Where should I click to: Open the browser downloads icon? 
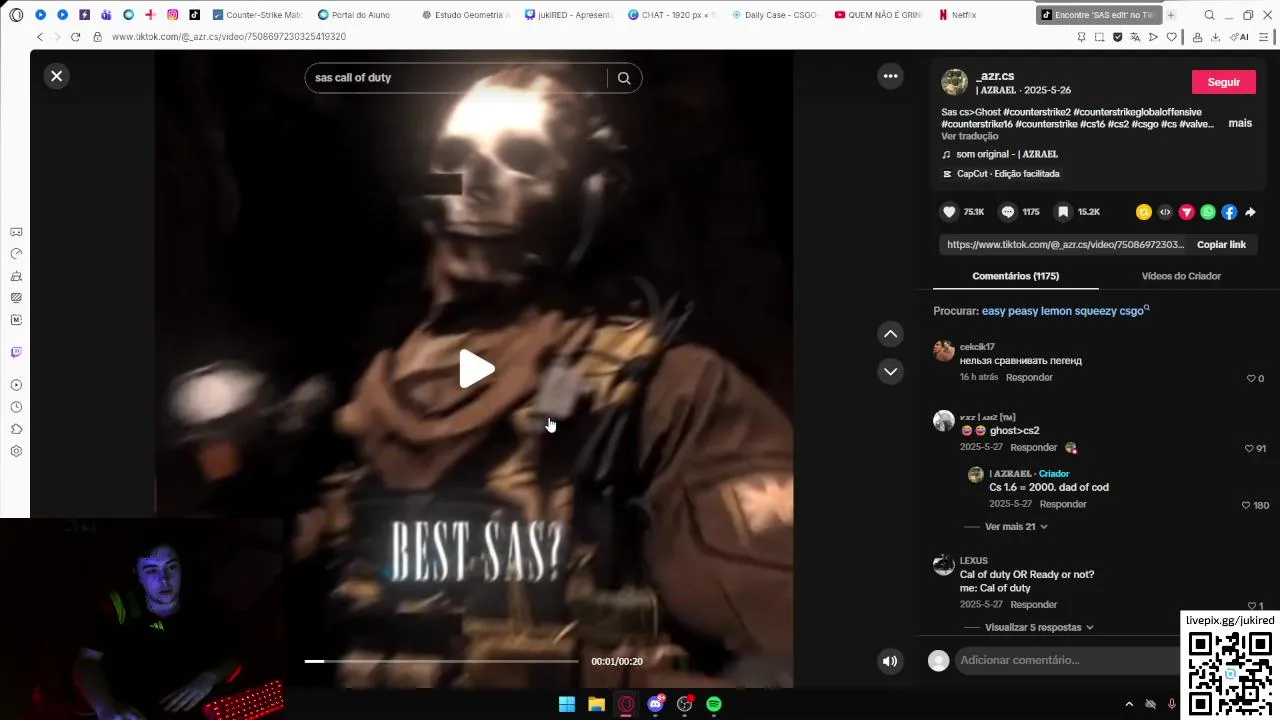pyautogui.click(x=1215, y=37)
